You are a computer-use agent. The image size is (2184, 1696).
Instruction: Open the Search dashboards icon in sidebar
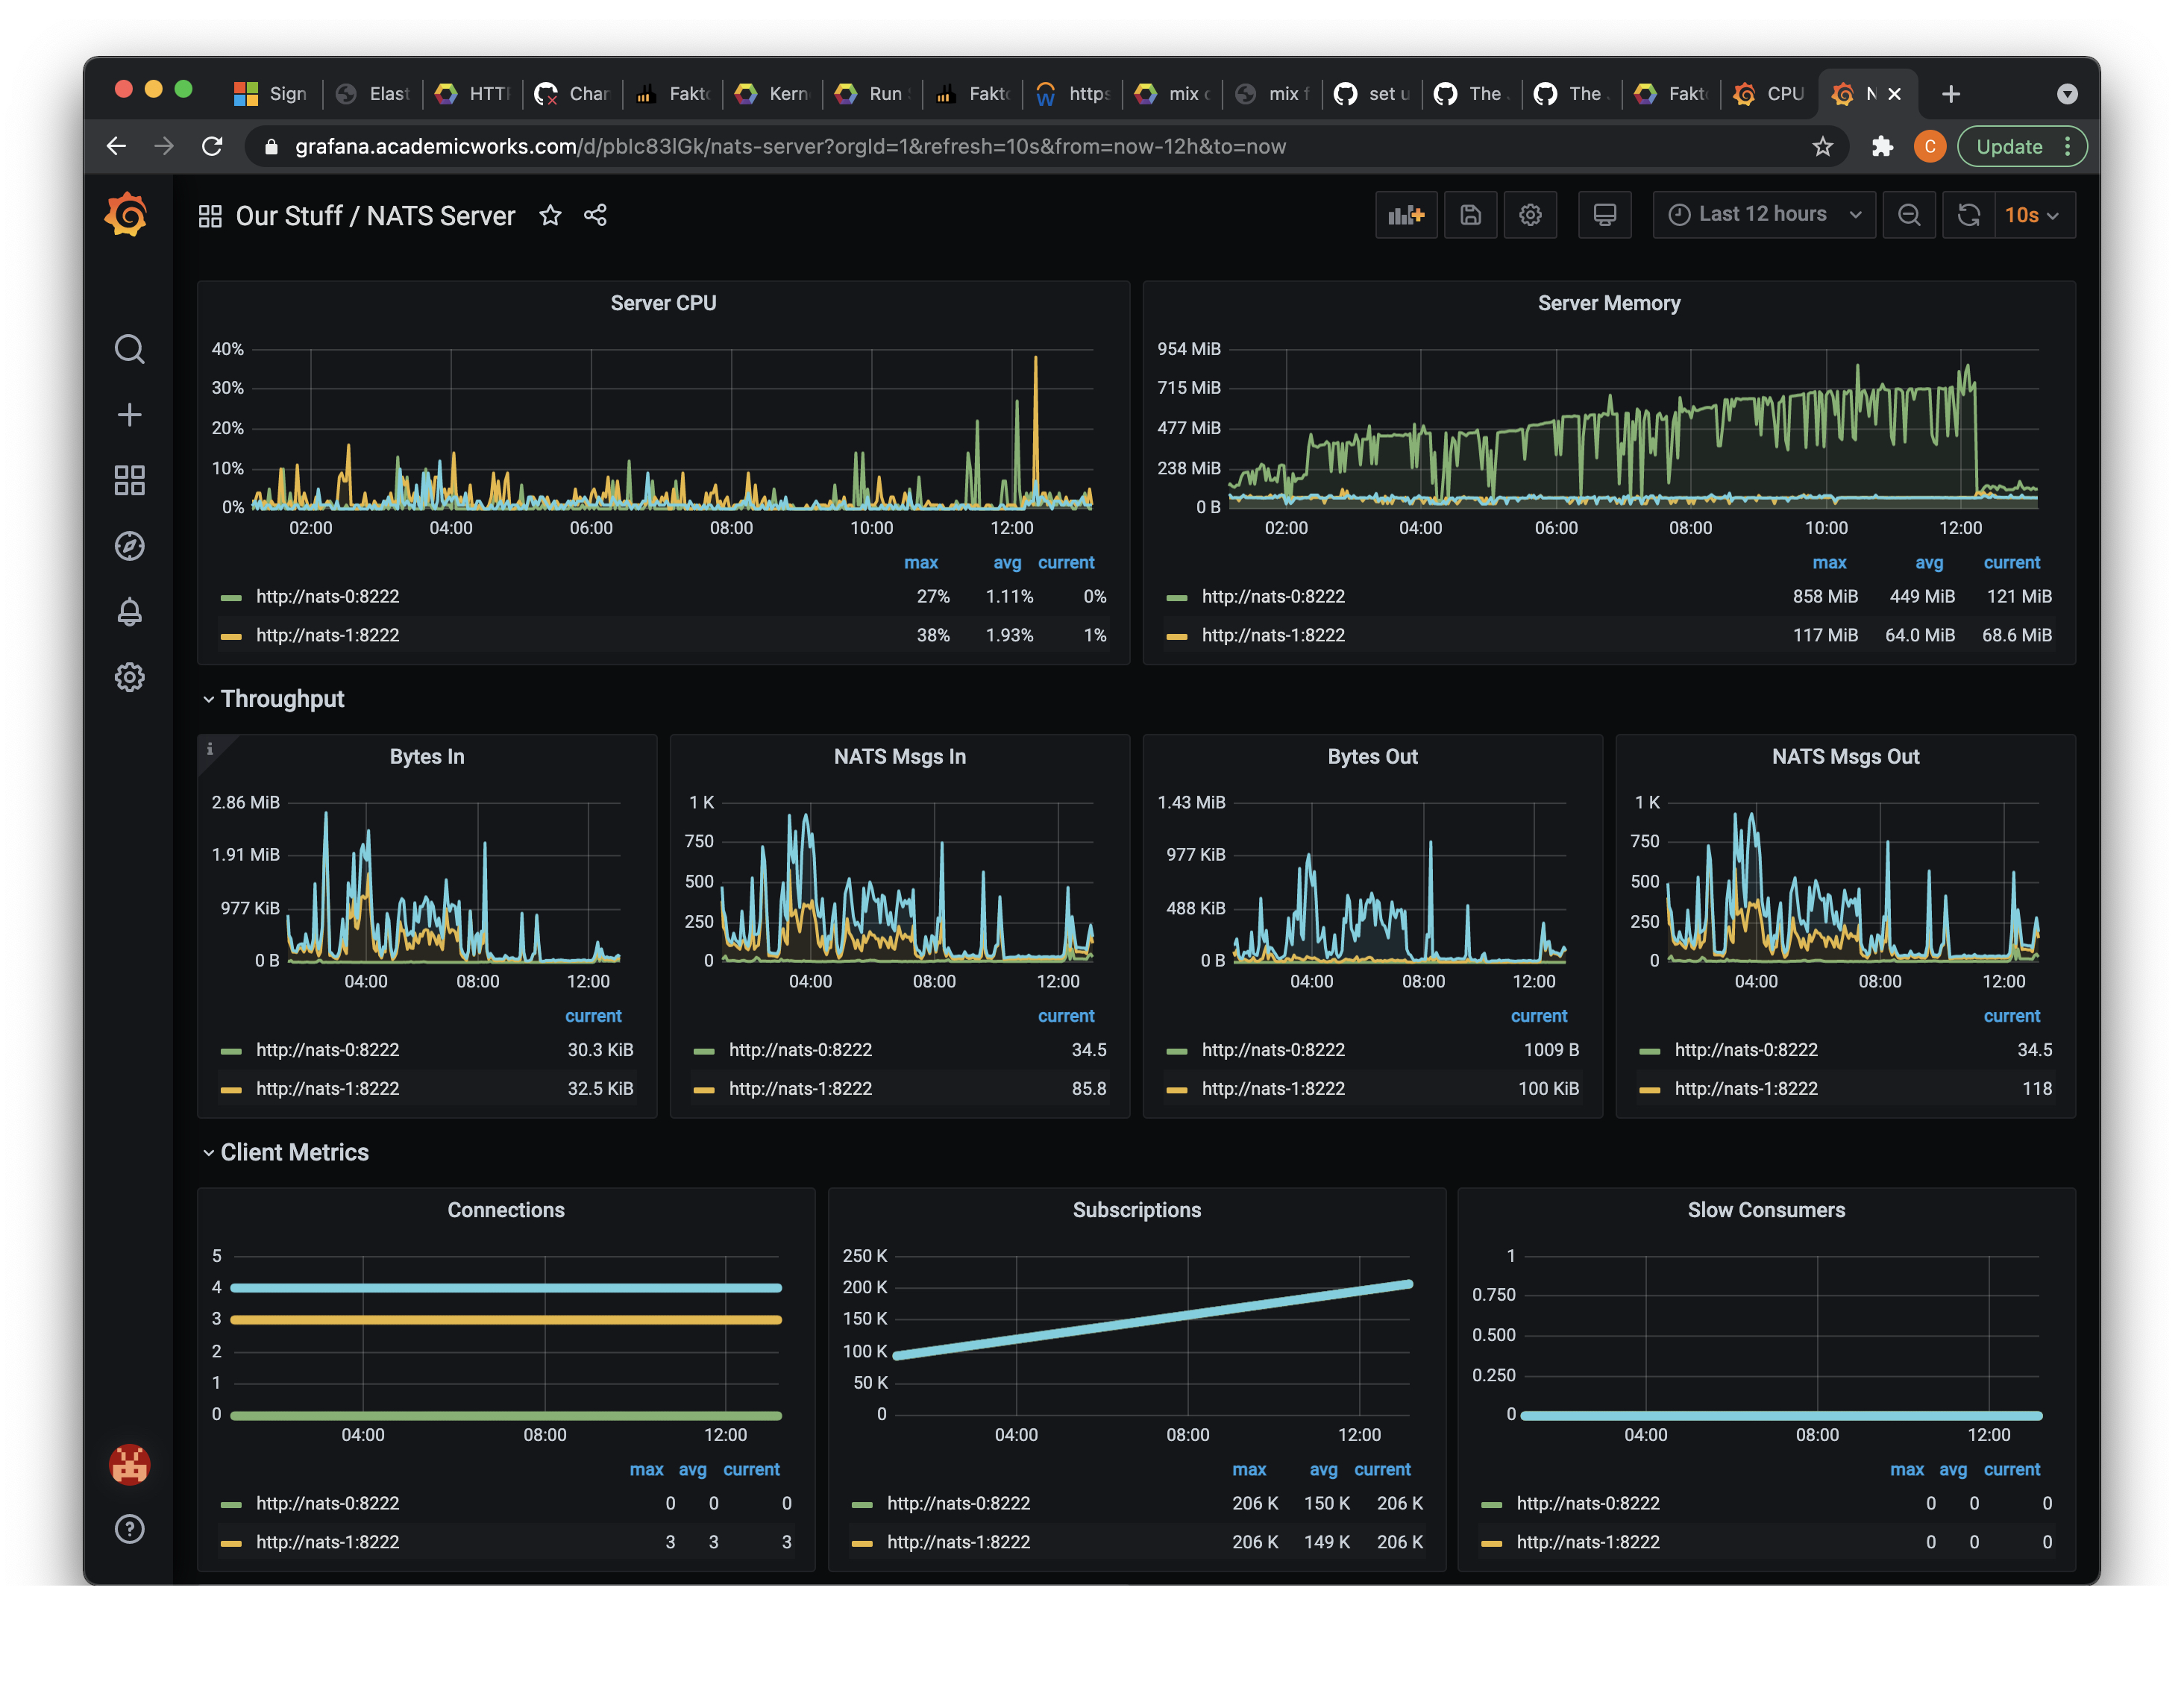[x=129, y=349]
